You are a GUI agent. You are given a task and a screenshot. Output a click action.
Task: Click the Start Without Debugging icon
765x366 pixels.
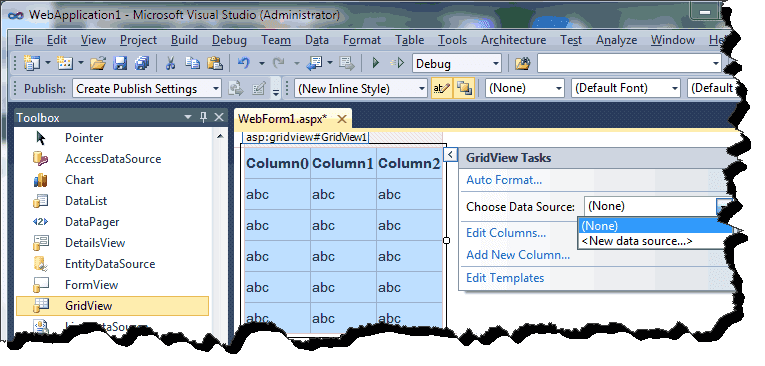click(398, 63)
